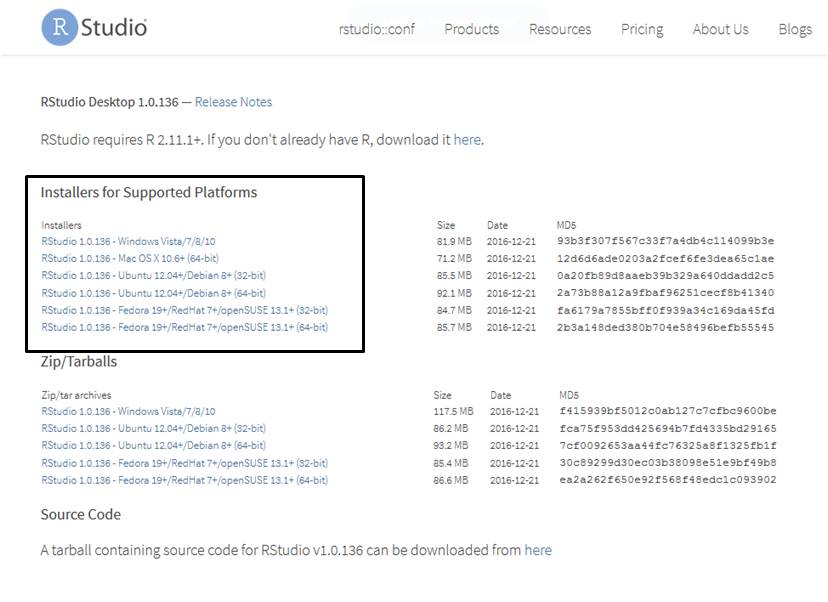The width and height of the screenshot is (828, 602).
Task: Open the Release Notes link
Action: (x=233, y=102)
